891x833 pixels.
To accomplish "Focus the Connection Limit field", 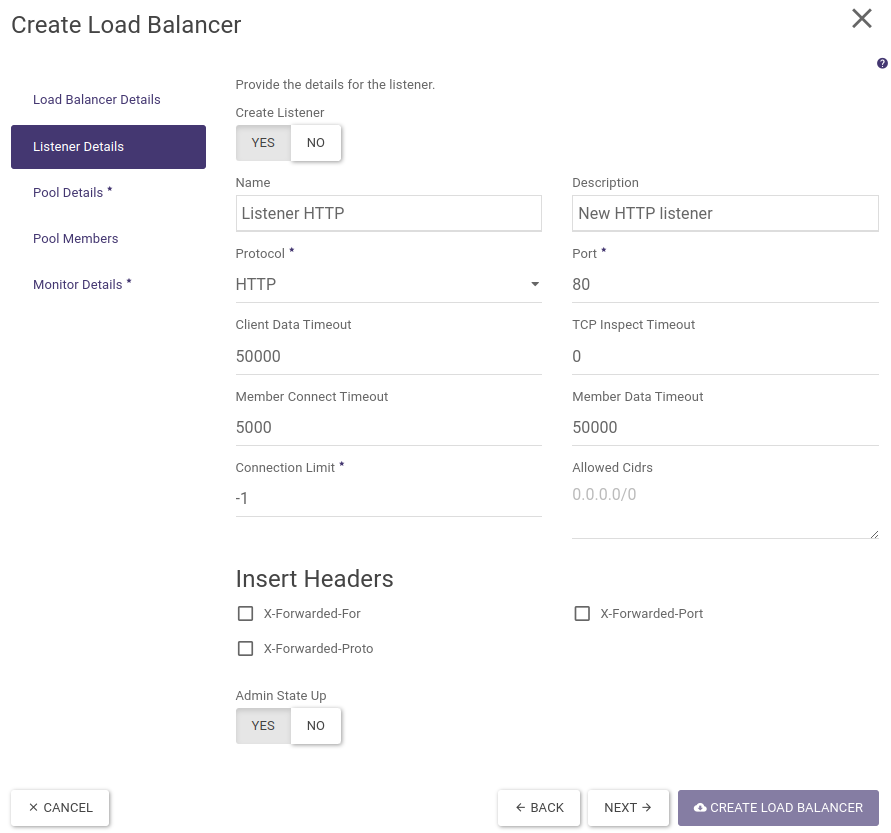I will 388,498.
